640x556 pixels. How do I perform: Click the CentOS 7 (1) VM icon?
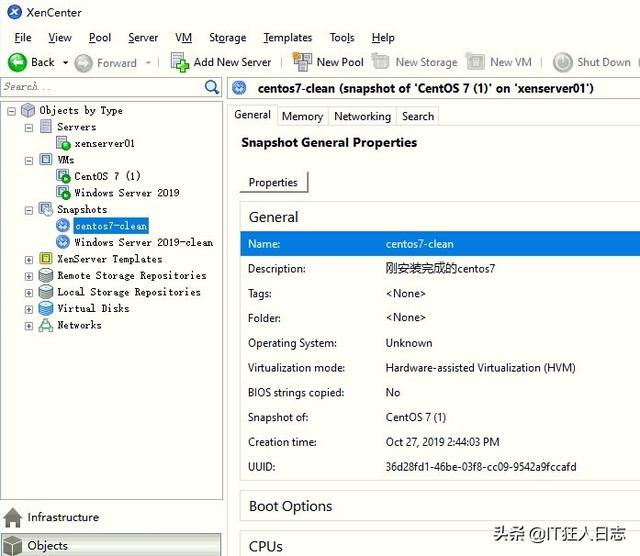(x=63, y=176)
